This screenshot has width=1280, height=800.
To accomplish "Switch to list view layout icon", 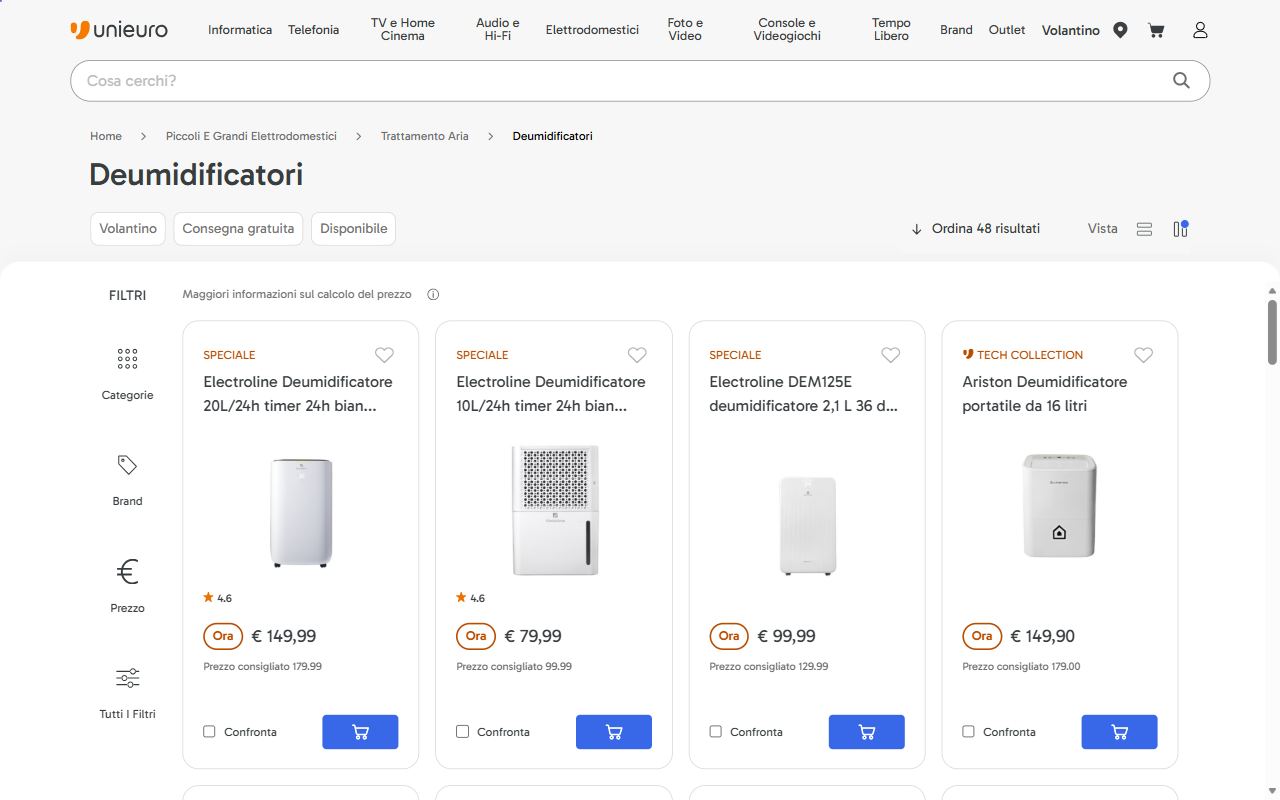I will coord(1145,229).
